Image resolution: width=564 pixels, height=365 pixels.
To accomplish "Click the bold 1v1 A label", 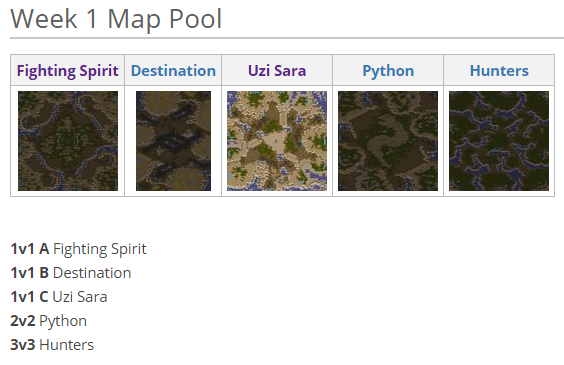I will click(x=30, y=249).
